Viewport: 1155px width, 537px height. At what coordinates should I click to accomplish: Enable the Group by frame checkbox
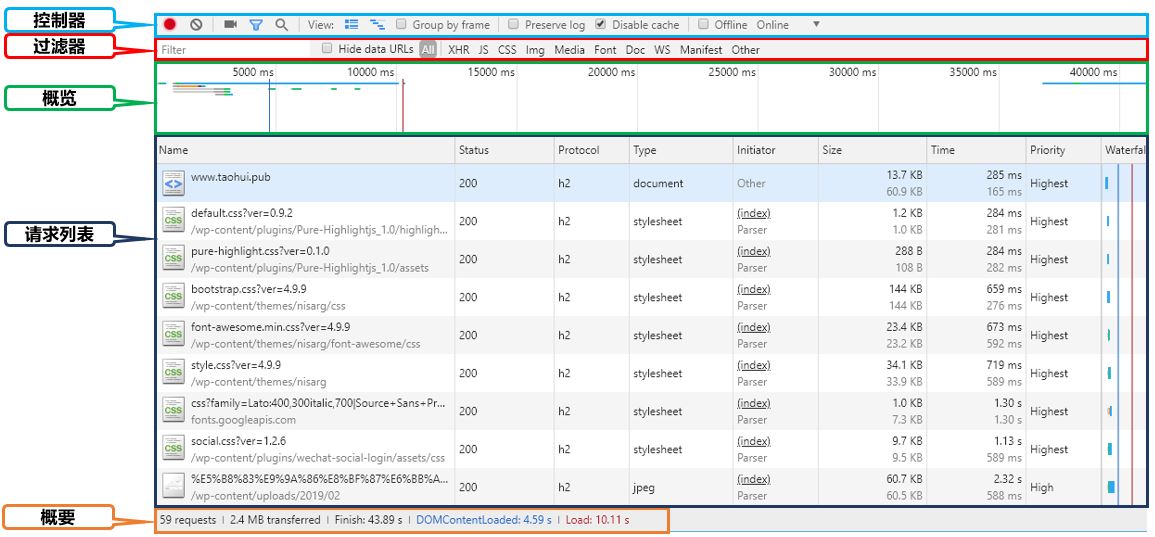(402, 25)
